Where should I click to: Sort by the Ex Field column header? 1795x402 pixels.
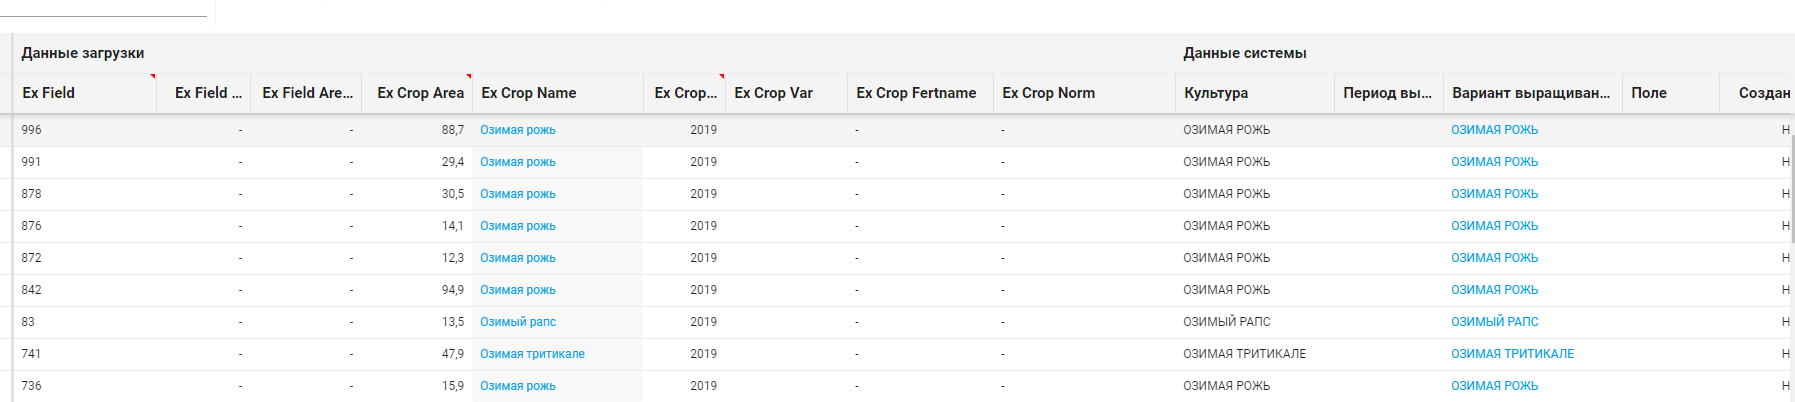[x=49, y=93]
